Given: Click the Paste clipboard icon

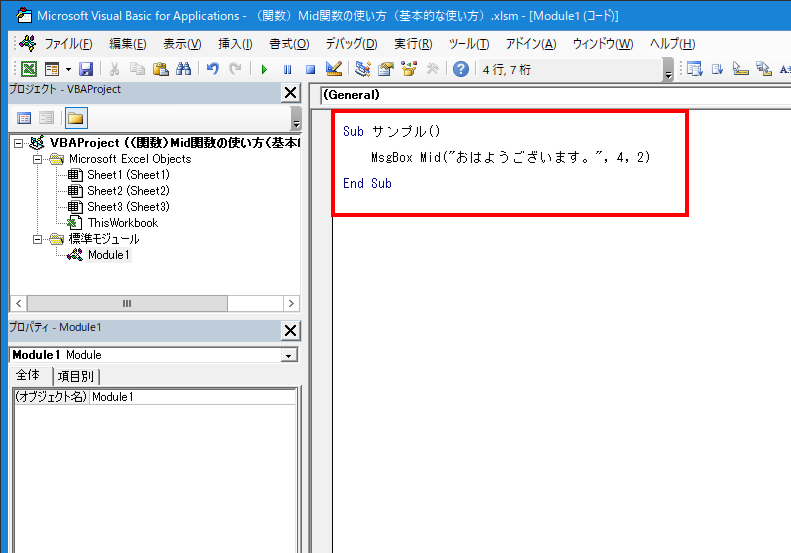Looking at the screenshot, I should [x=160, y=69].
